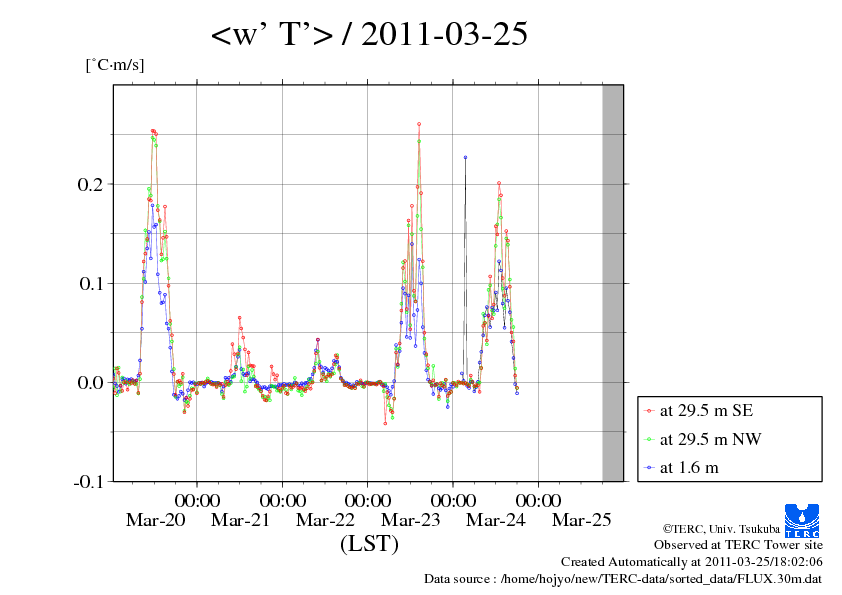
Task: Click the Mar-25 date label
Action: tap(582, 520)
